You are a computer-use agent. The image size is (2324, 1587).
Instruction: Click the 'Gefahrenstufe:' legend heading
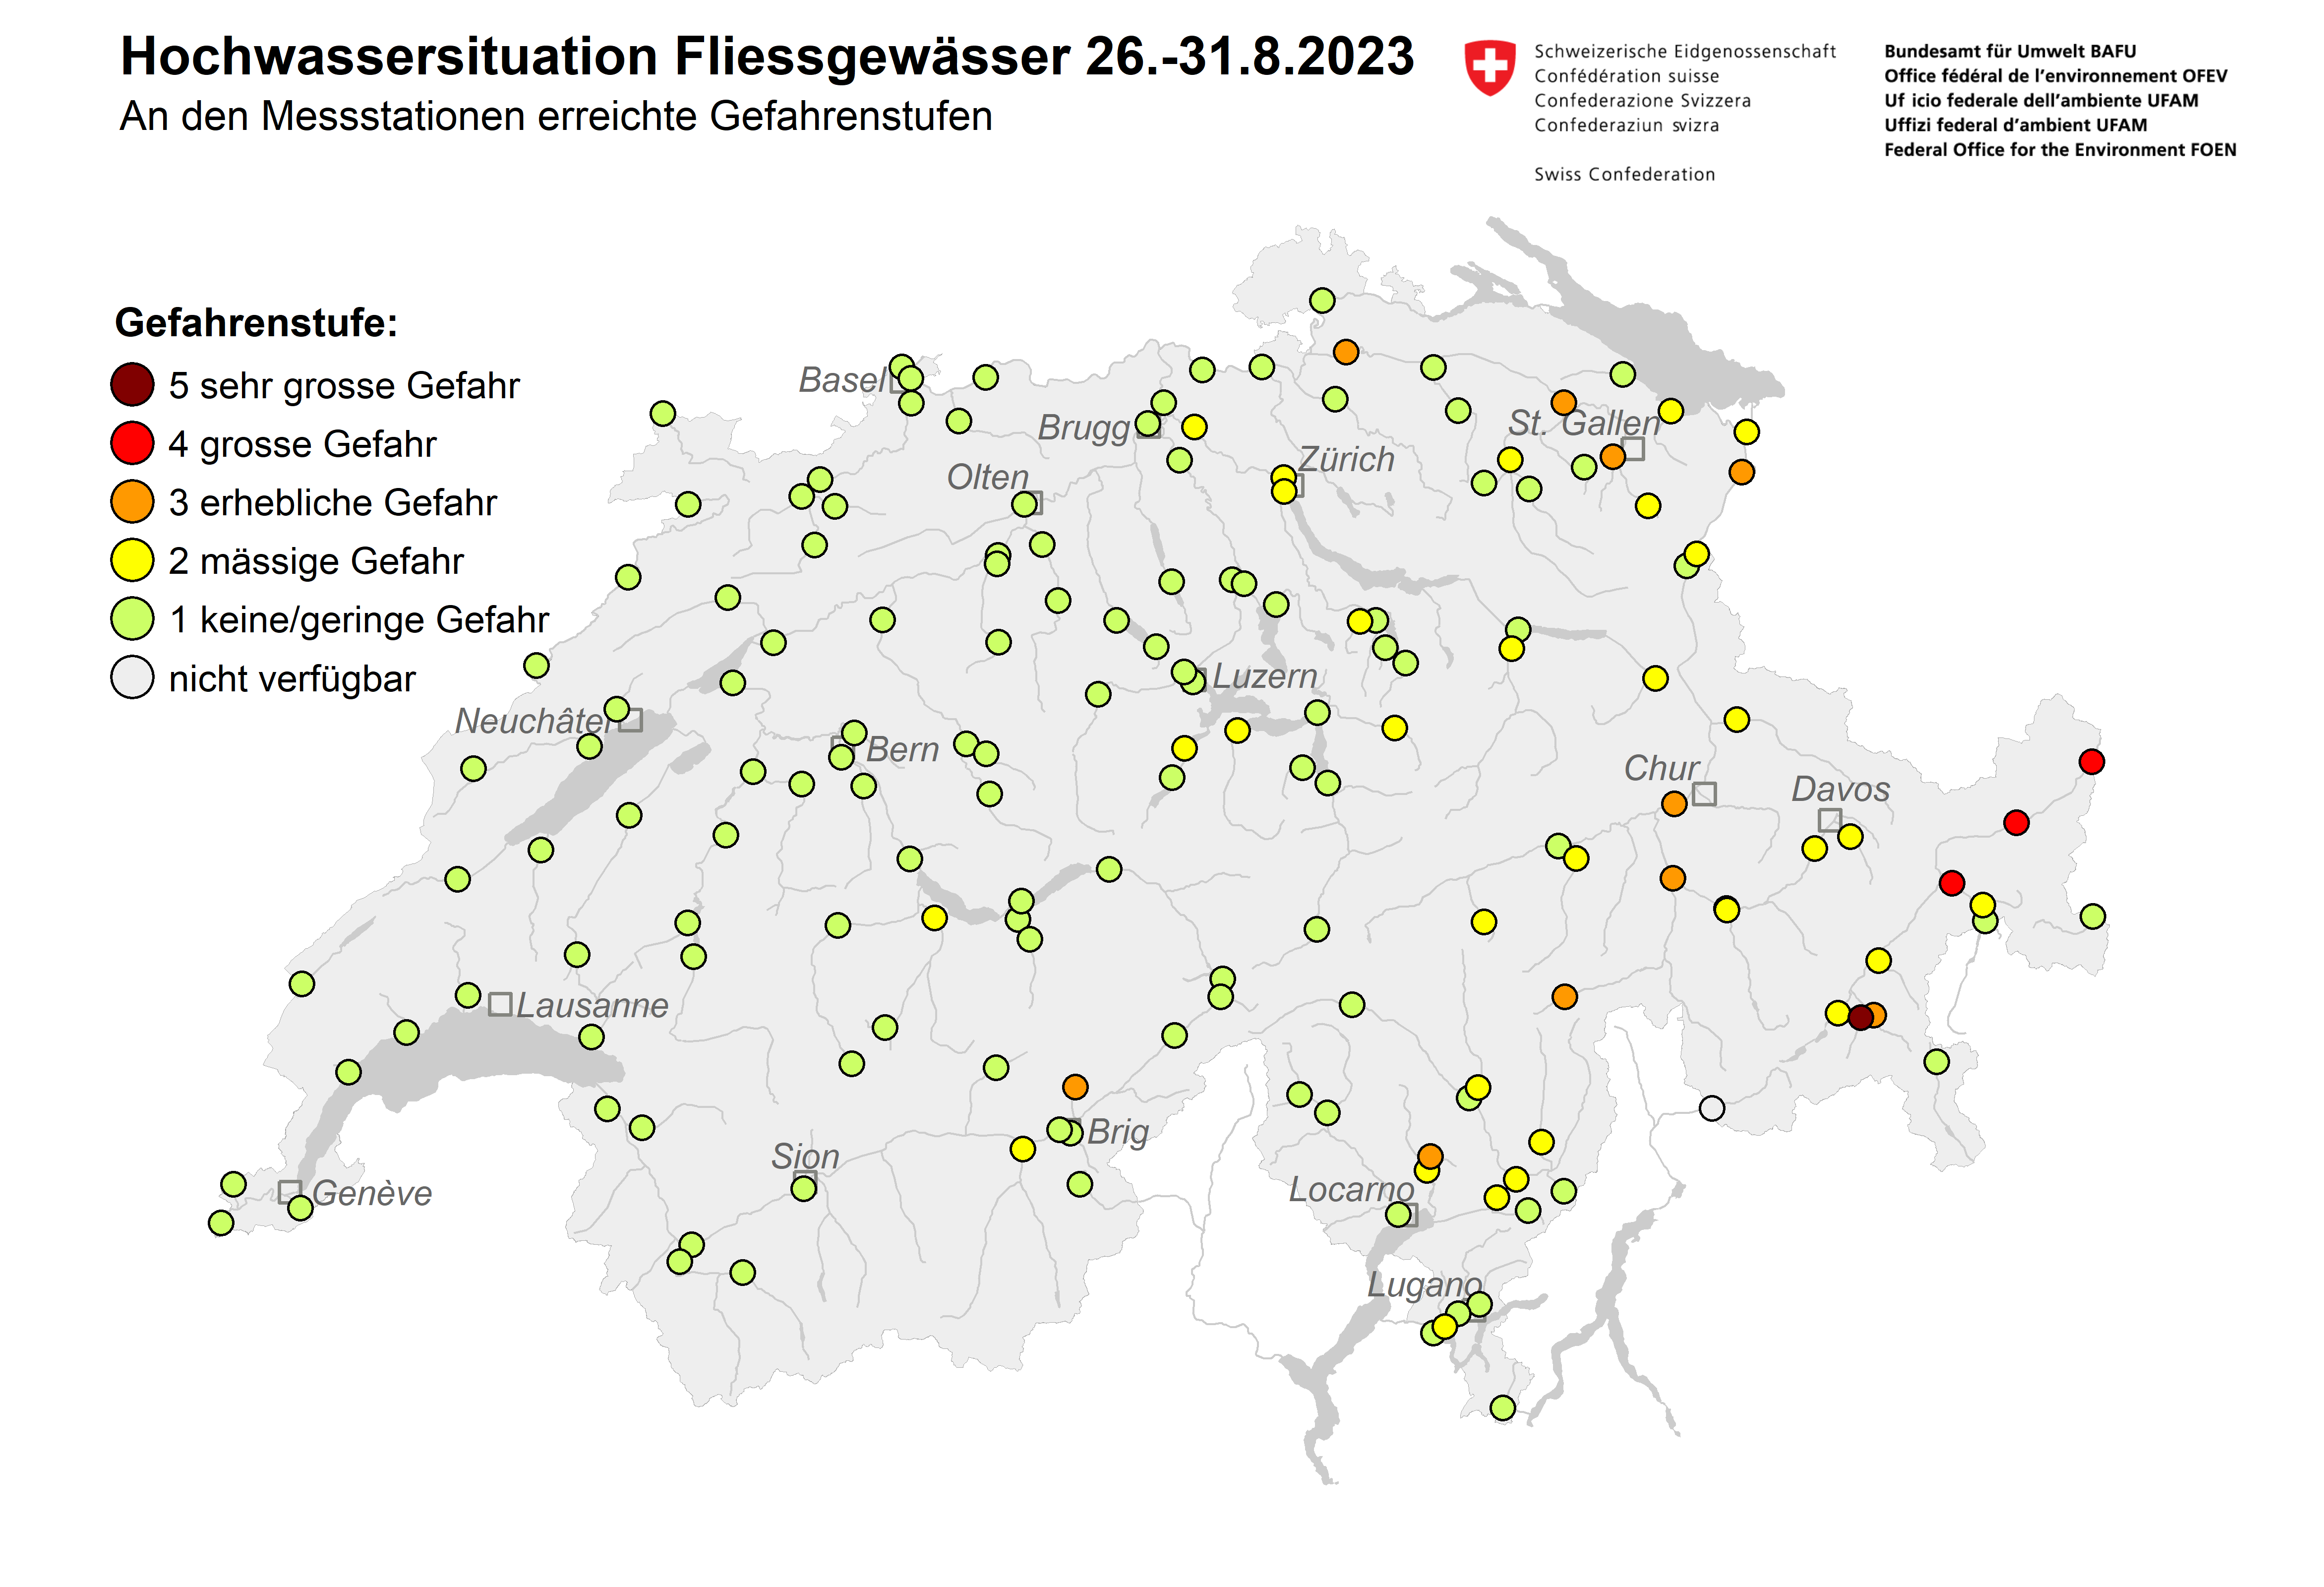click(x=256, y=323)
